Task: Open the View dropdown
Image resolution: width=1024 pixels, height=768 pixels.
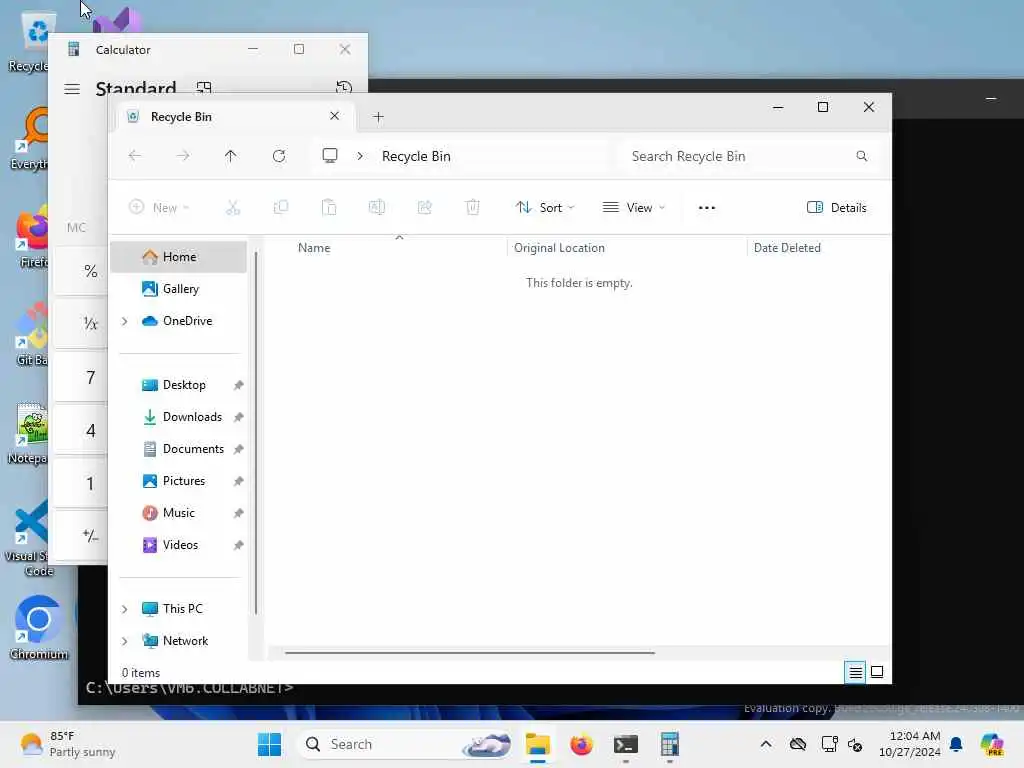Action: tap(633, 208)
